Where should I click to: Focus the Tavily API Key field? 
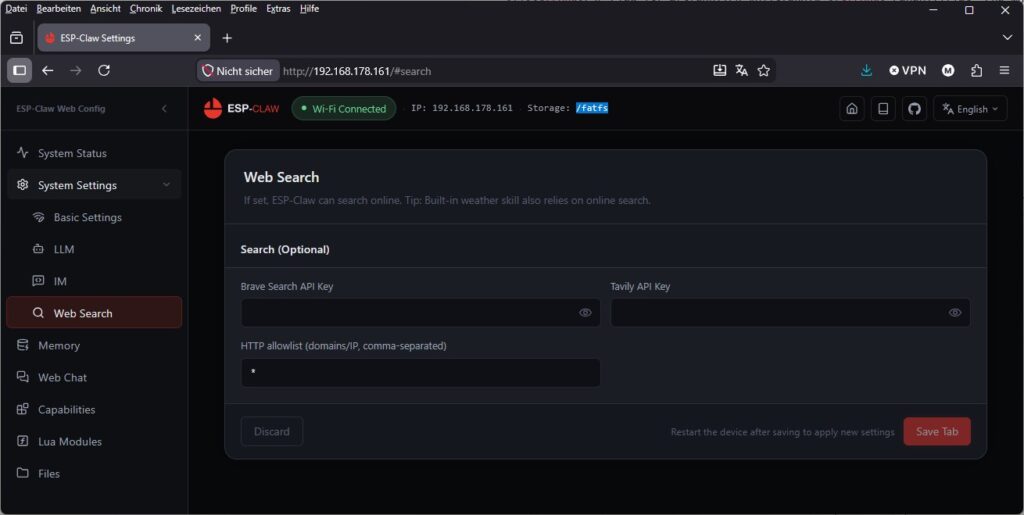coord(790,313)
